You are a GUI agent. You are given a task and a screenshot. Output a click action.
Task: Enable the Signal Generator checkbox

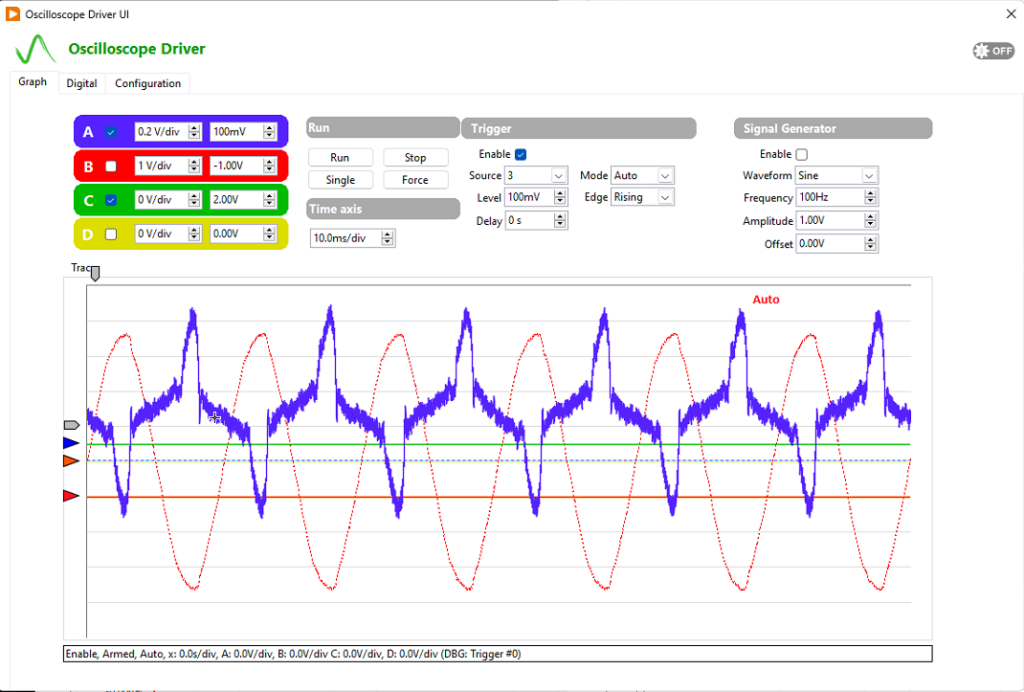801,154
